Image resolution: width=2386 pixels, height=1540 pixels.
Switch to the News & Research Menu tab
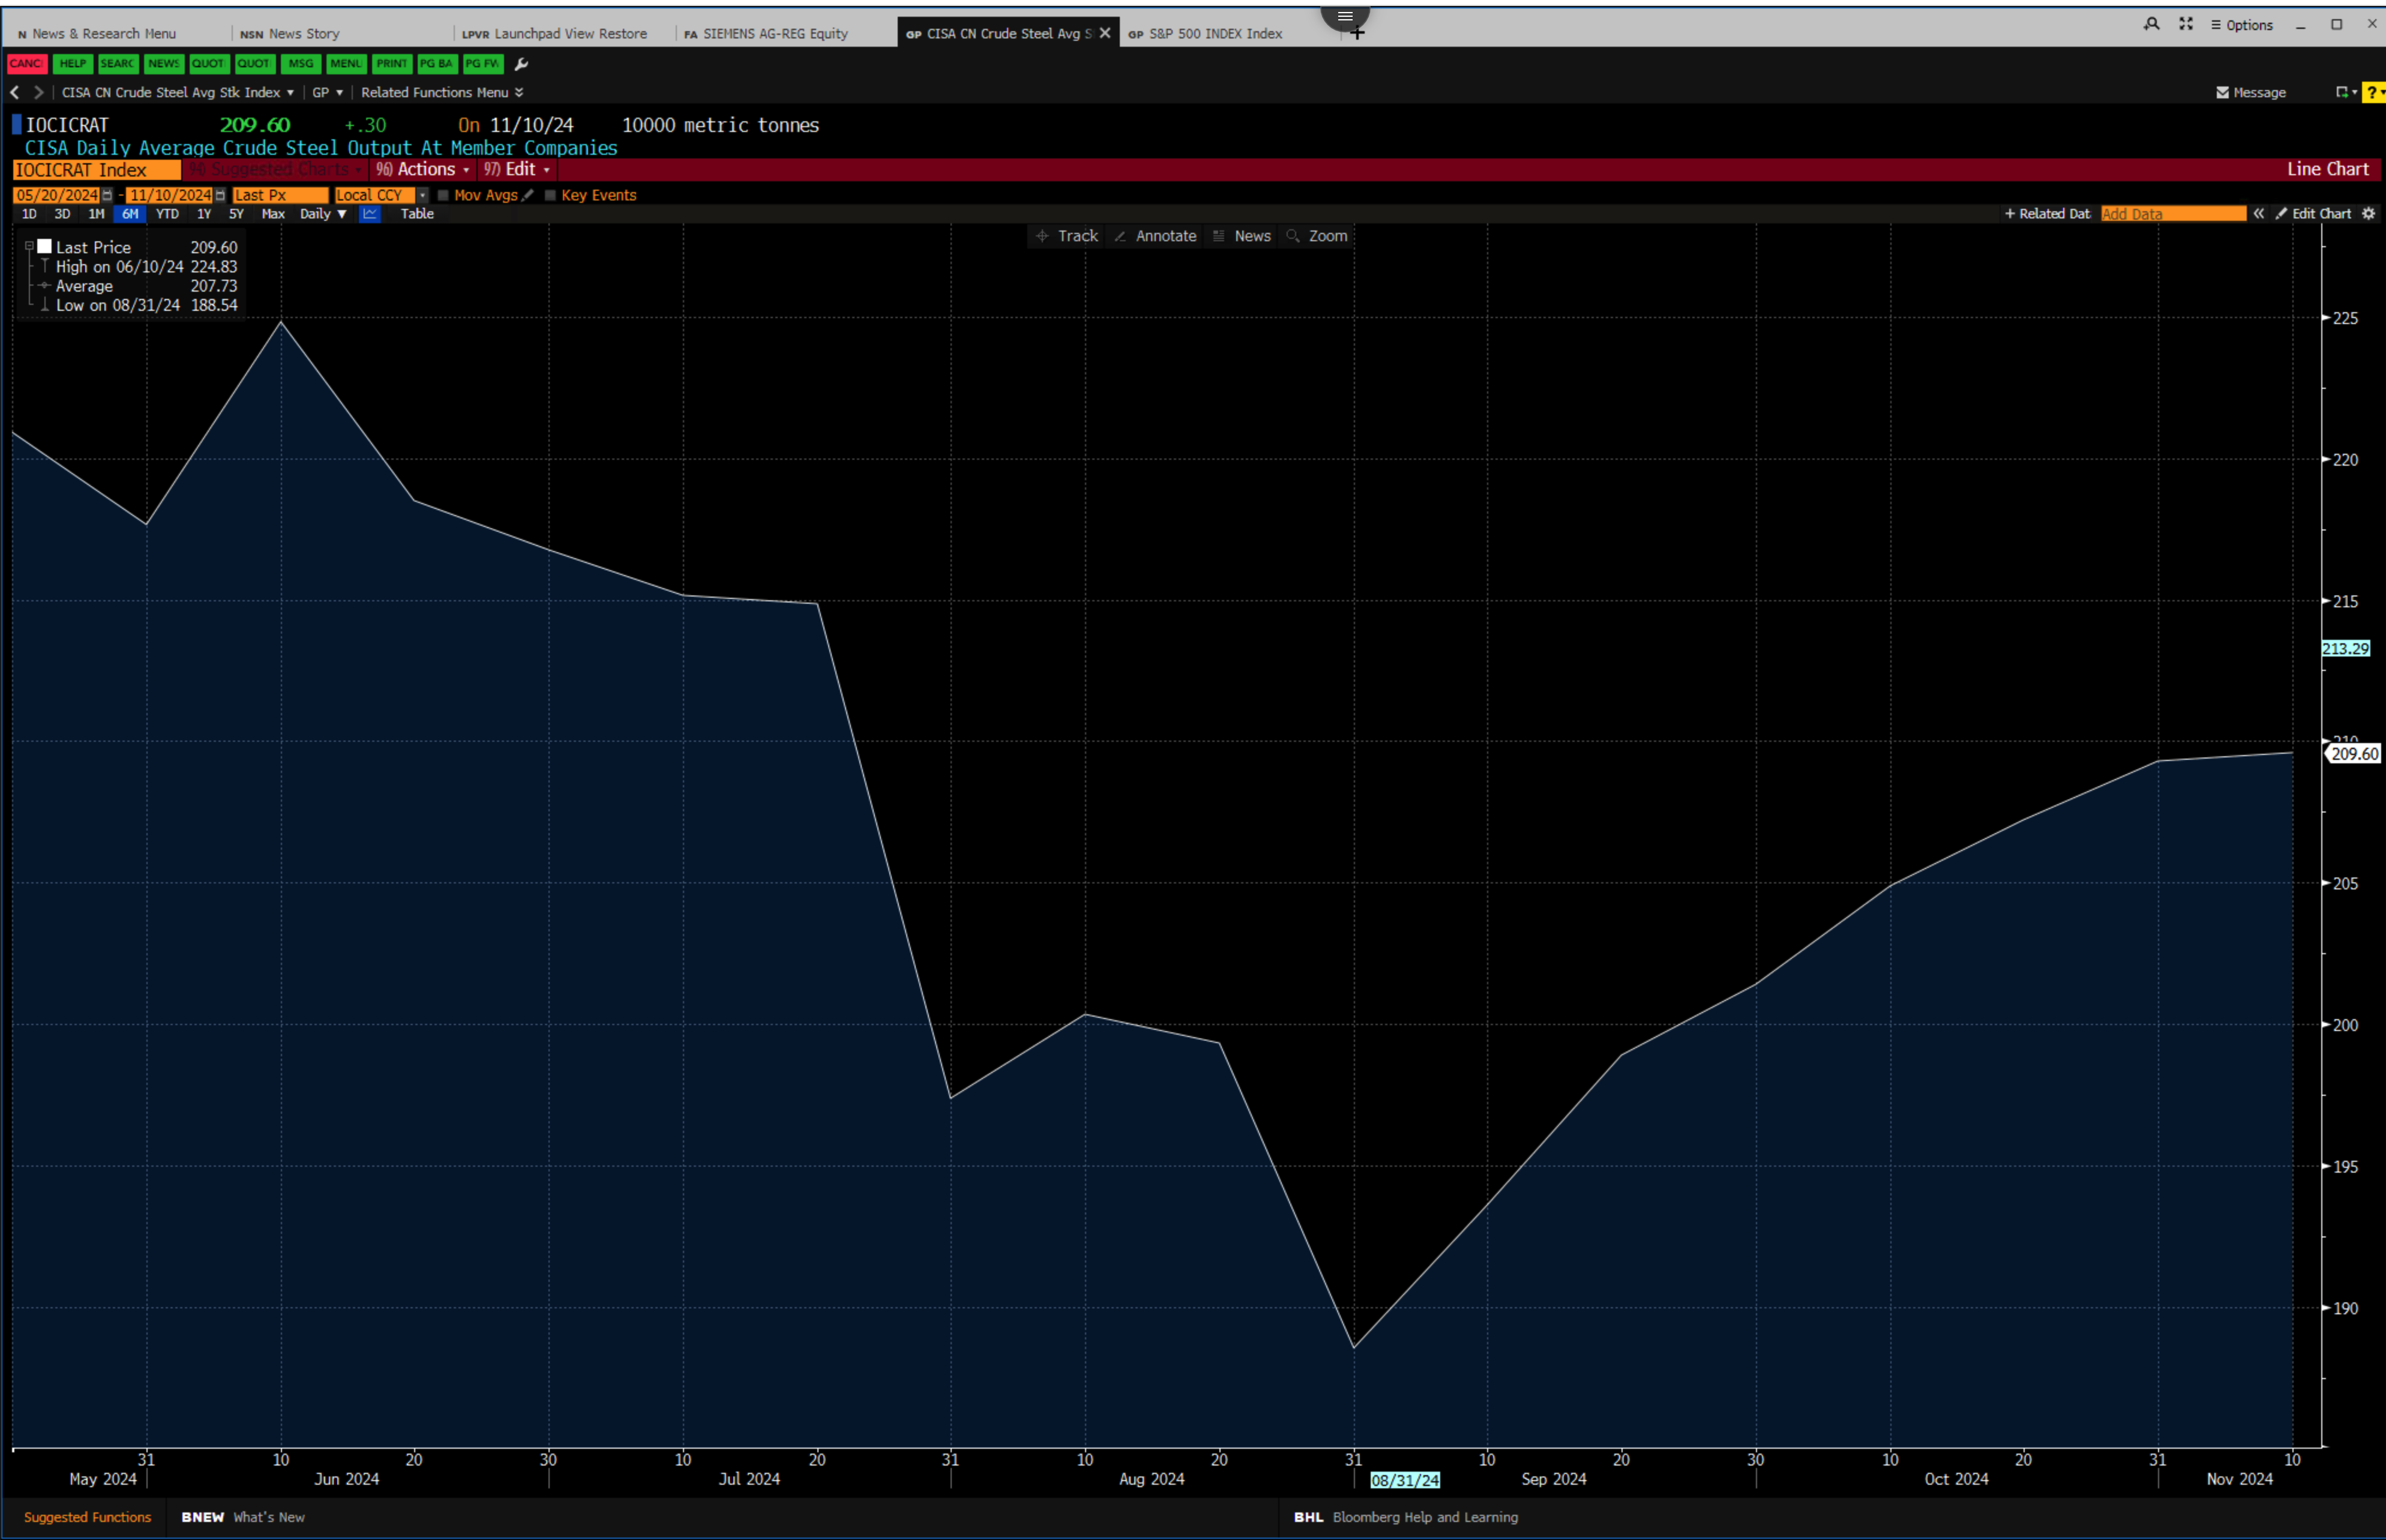pyautogui.click(x=97, y=34)
